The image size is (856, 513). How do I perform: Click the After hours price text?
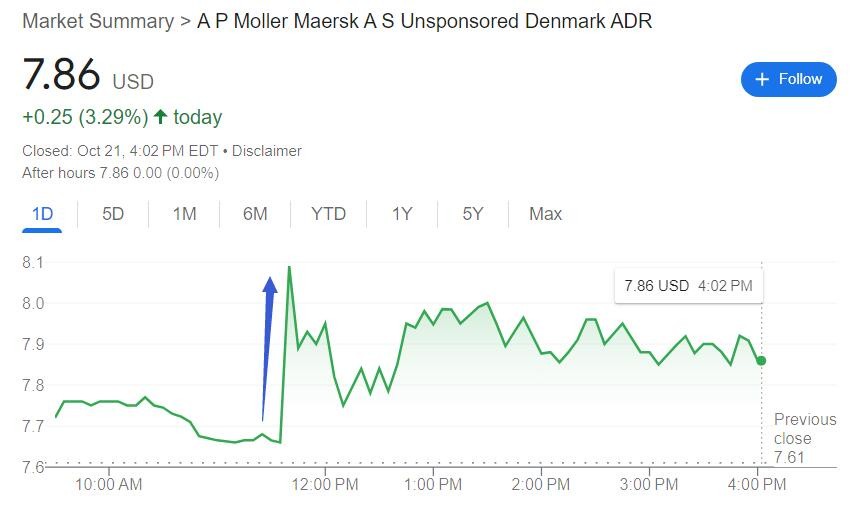click(x=120, y=173)
